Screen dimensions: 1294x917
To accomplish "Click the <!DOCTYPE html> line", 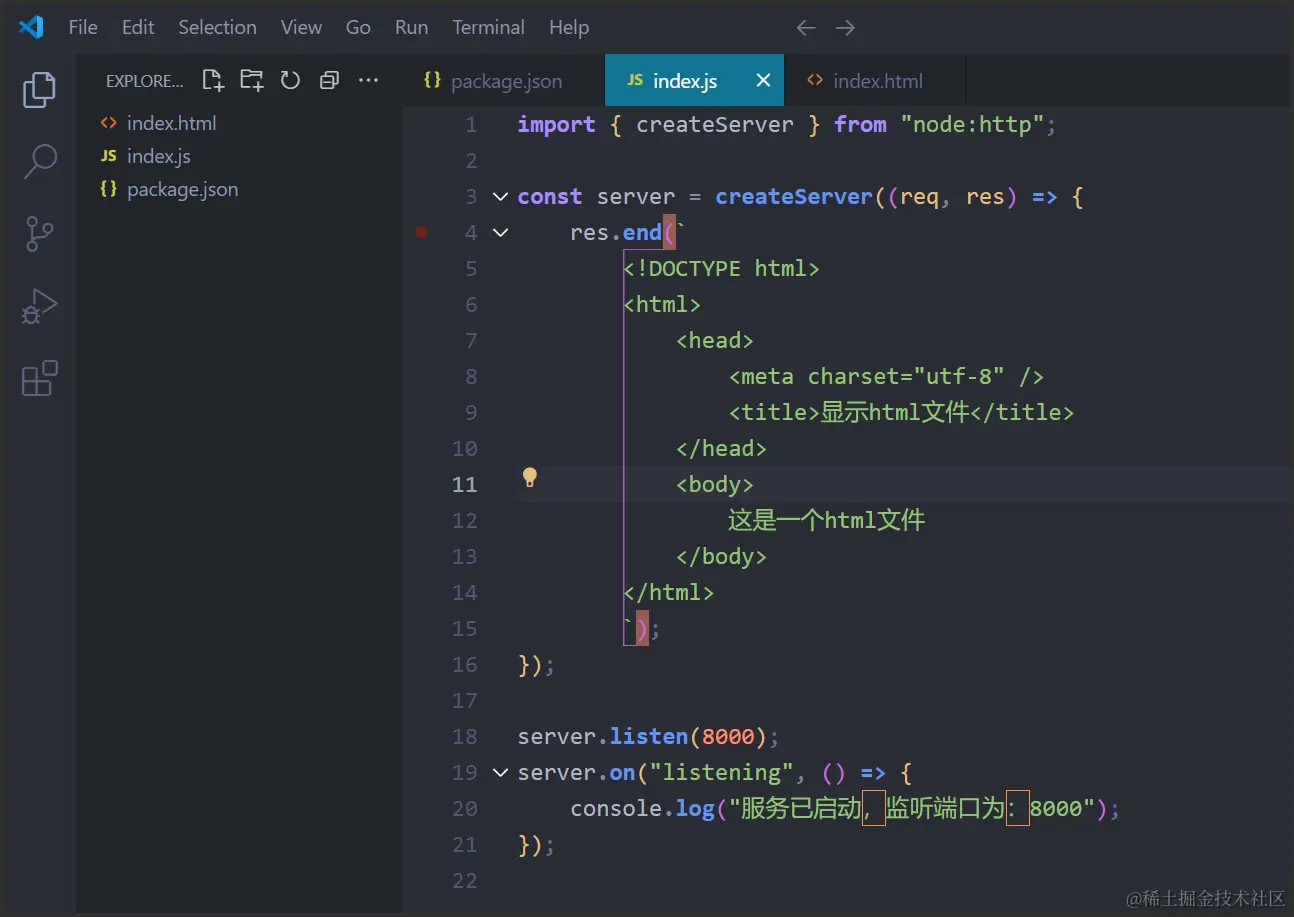I will [722, 268].
